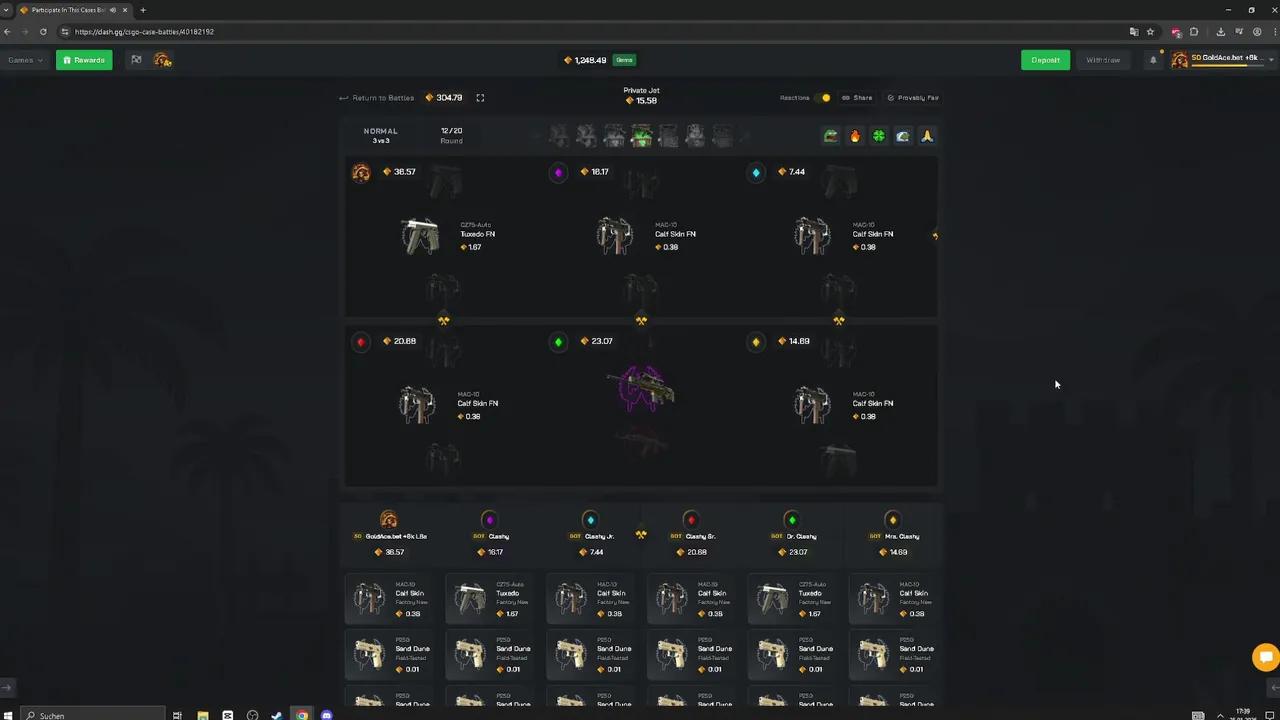Click the notifications bell icon
The height and width of the screenshot is (720, 1280).
(1153, 60)
